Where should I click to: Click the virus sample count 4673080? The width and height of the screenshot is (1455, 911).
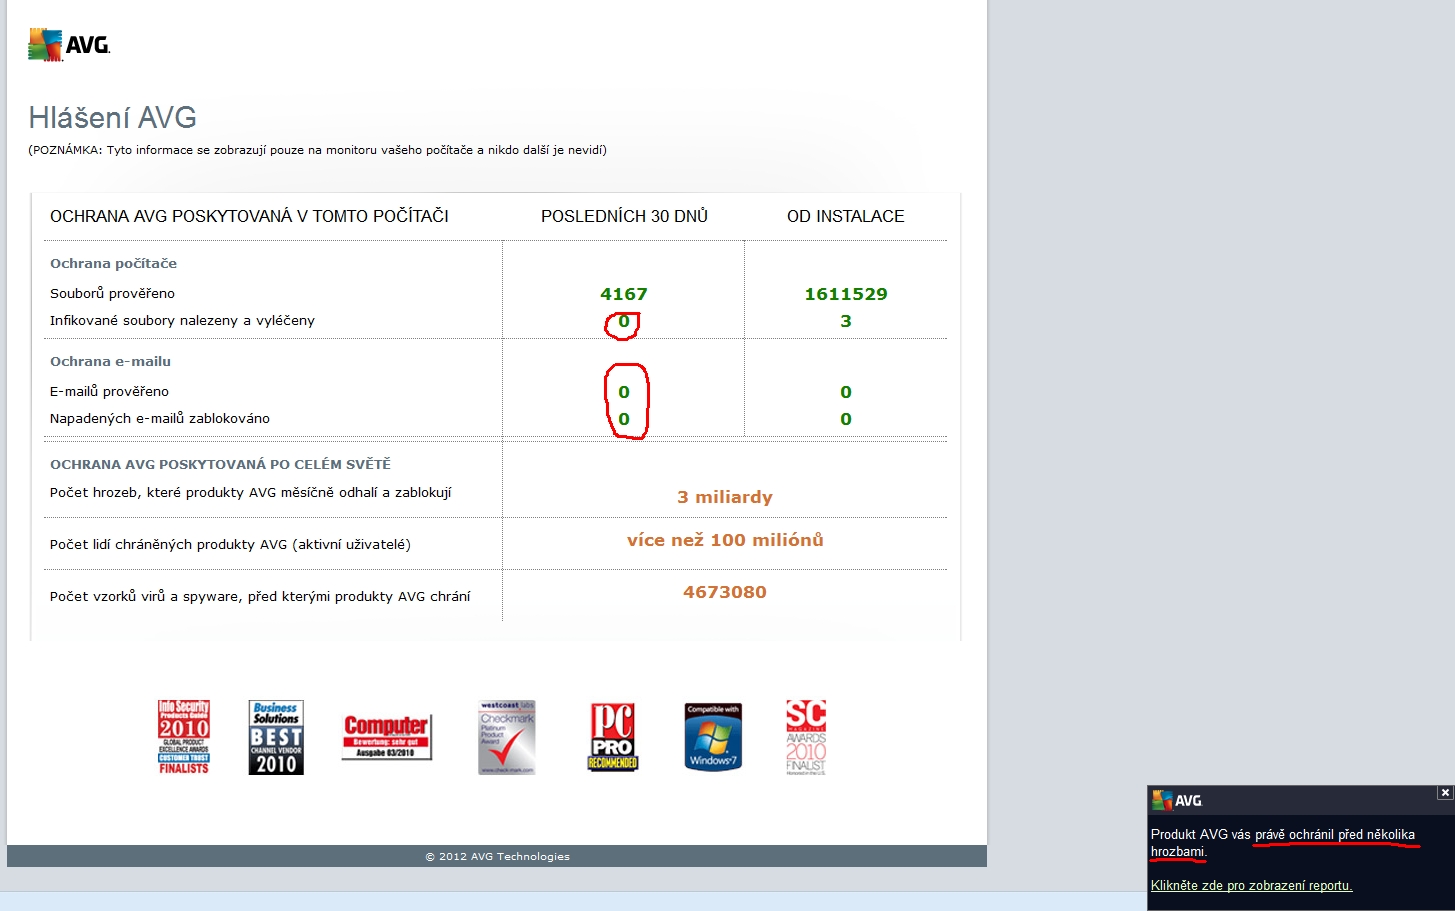(x=725, y=592)
